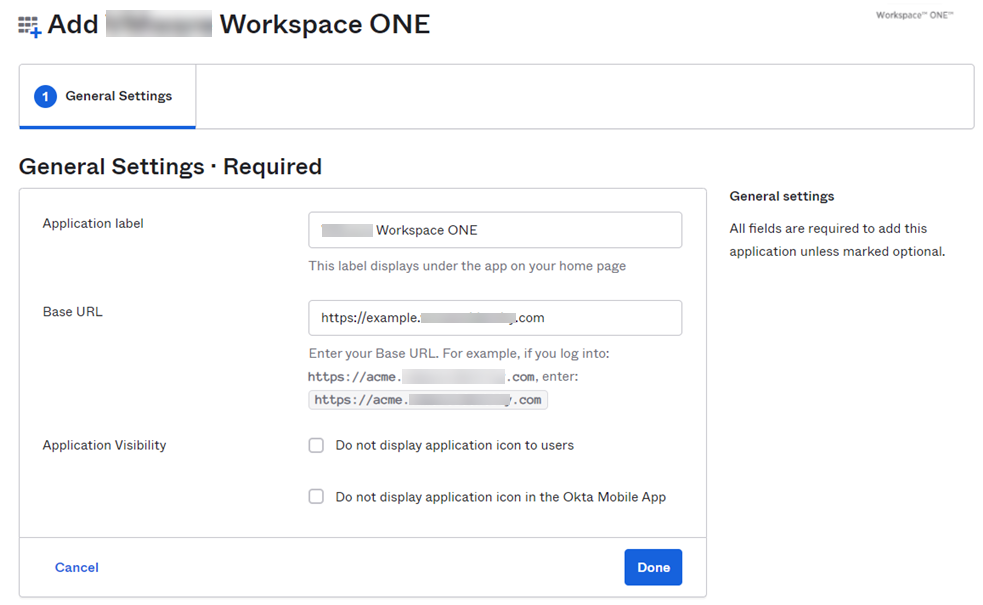Check Do not display icon in Okta Mobile App
The width and height of the screenshot is (983, 605).
click(x=316, y=497)
